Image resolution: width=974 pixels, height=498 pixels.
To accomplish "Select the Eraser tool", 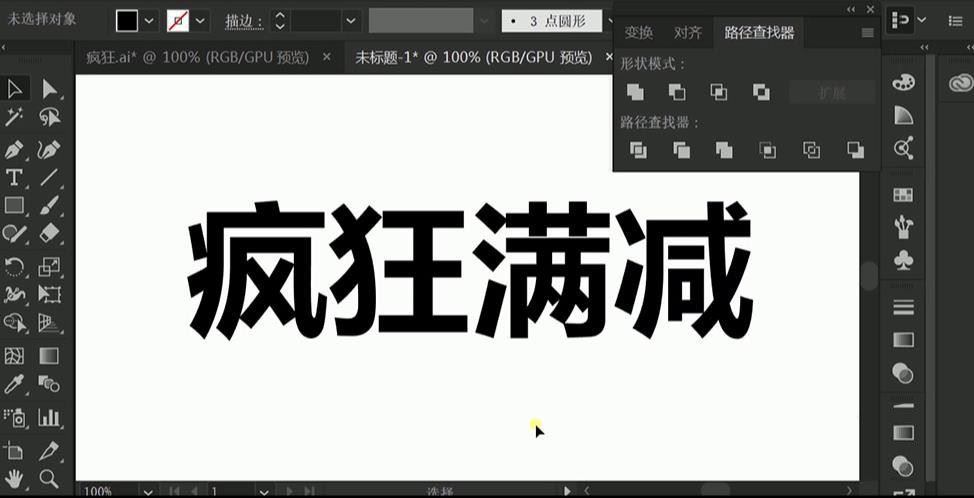I will pyautogui.click(x=49, y=233).
